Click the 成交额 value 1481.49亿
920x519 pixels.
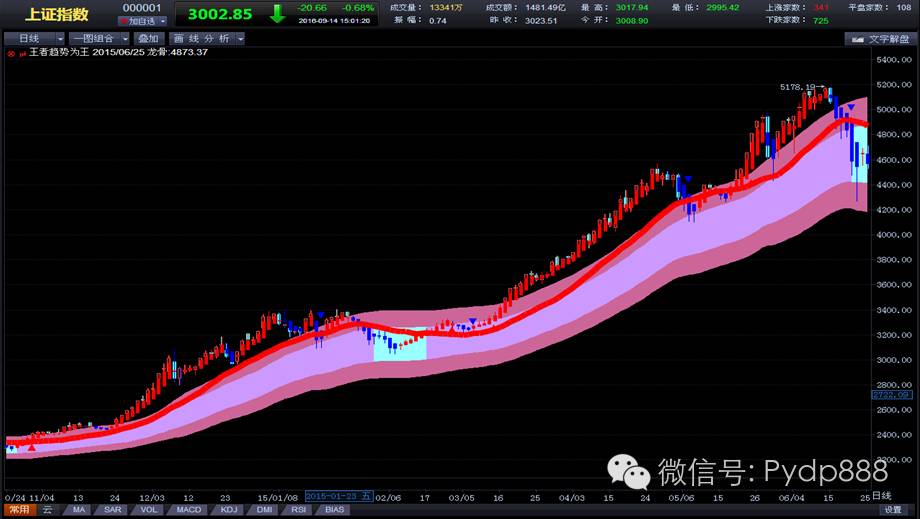coord(546,8)
